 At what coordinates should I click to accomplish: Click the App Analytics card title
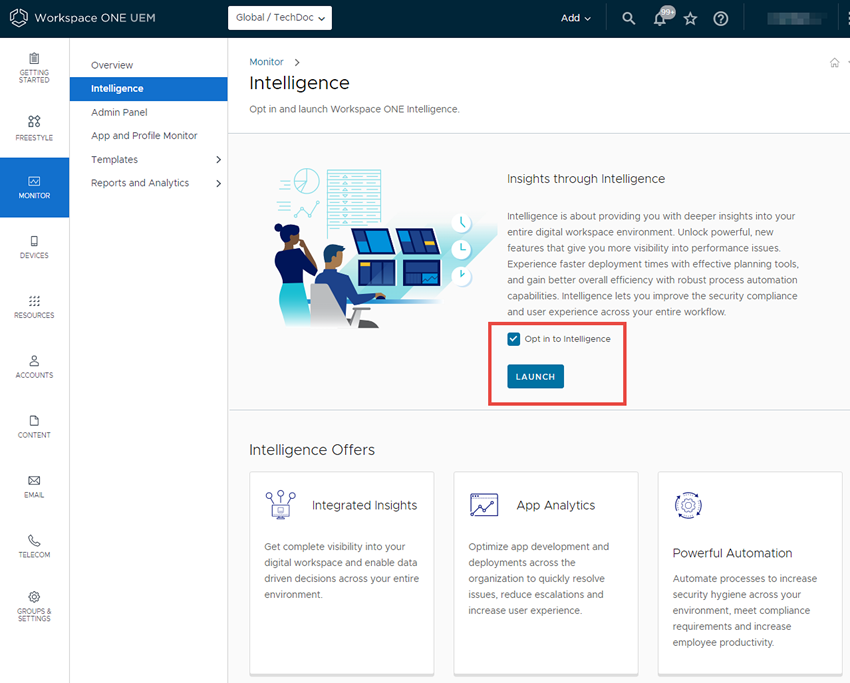click(x=556, y=505)
